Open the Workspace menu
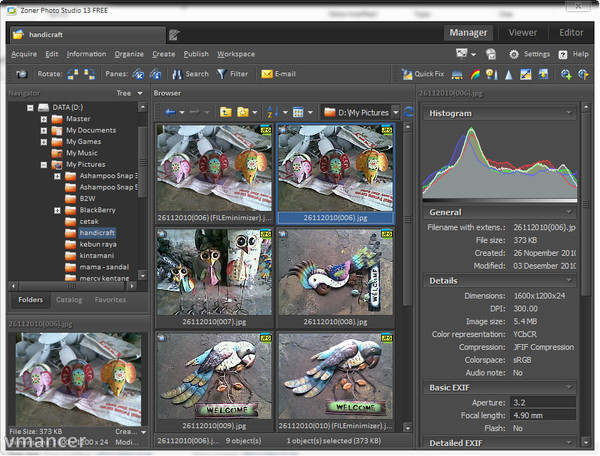600x456 pixels. coord(236,54)
